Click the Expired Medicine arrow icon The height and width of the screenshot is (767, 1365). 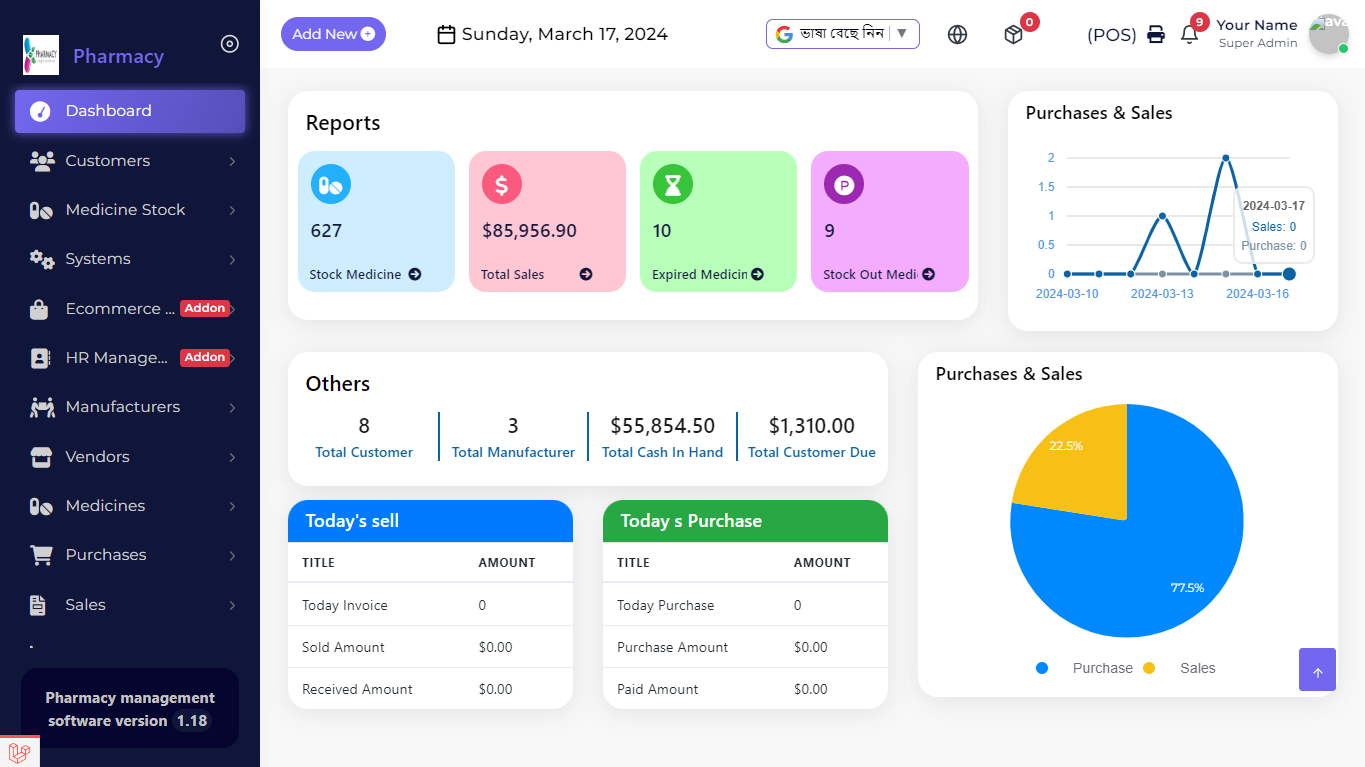click(757, 274)
